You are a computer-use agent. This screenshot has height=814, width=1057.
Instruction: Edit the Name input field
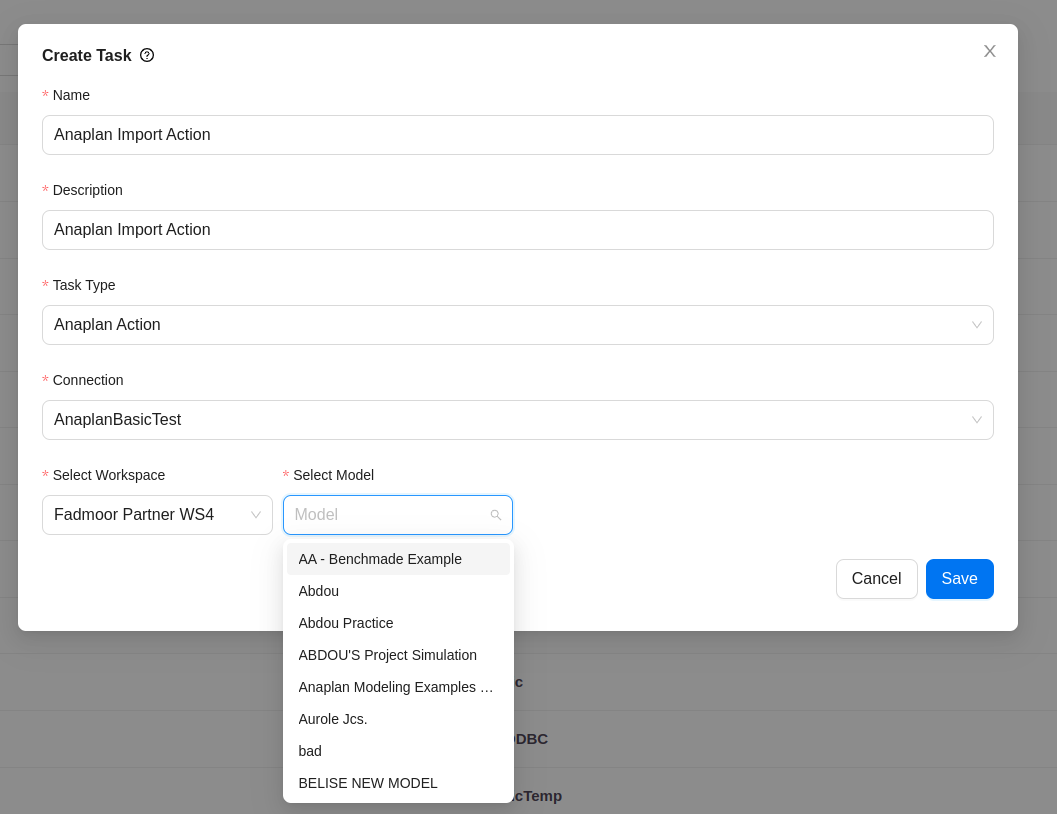click(x=518, y=135)
